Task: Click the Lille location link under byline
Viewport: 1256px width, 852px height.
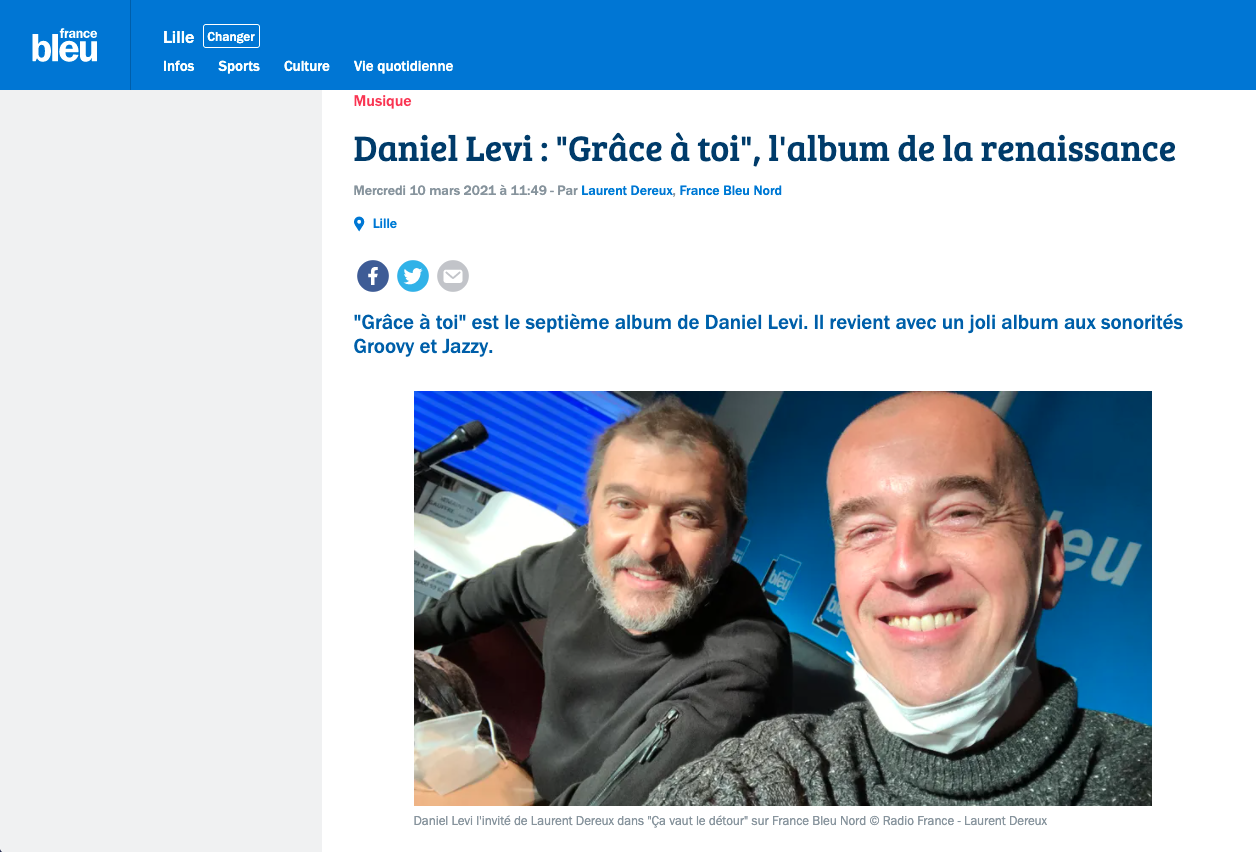Action: 385,224
